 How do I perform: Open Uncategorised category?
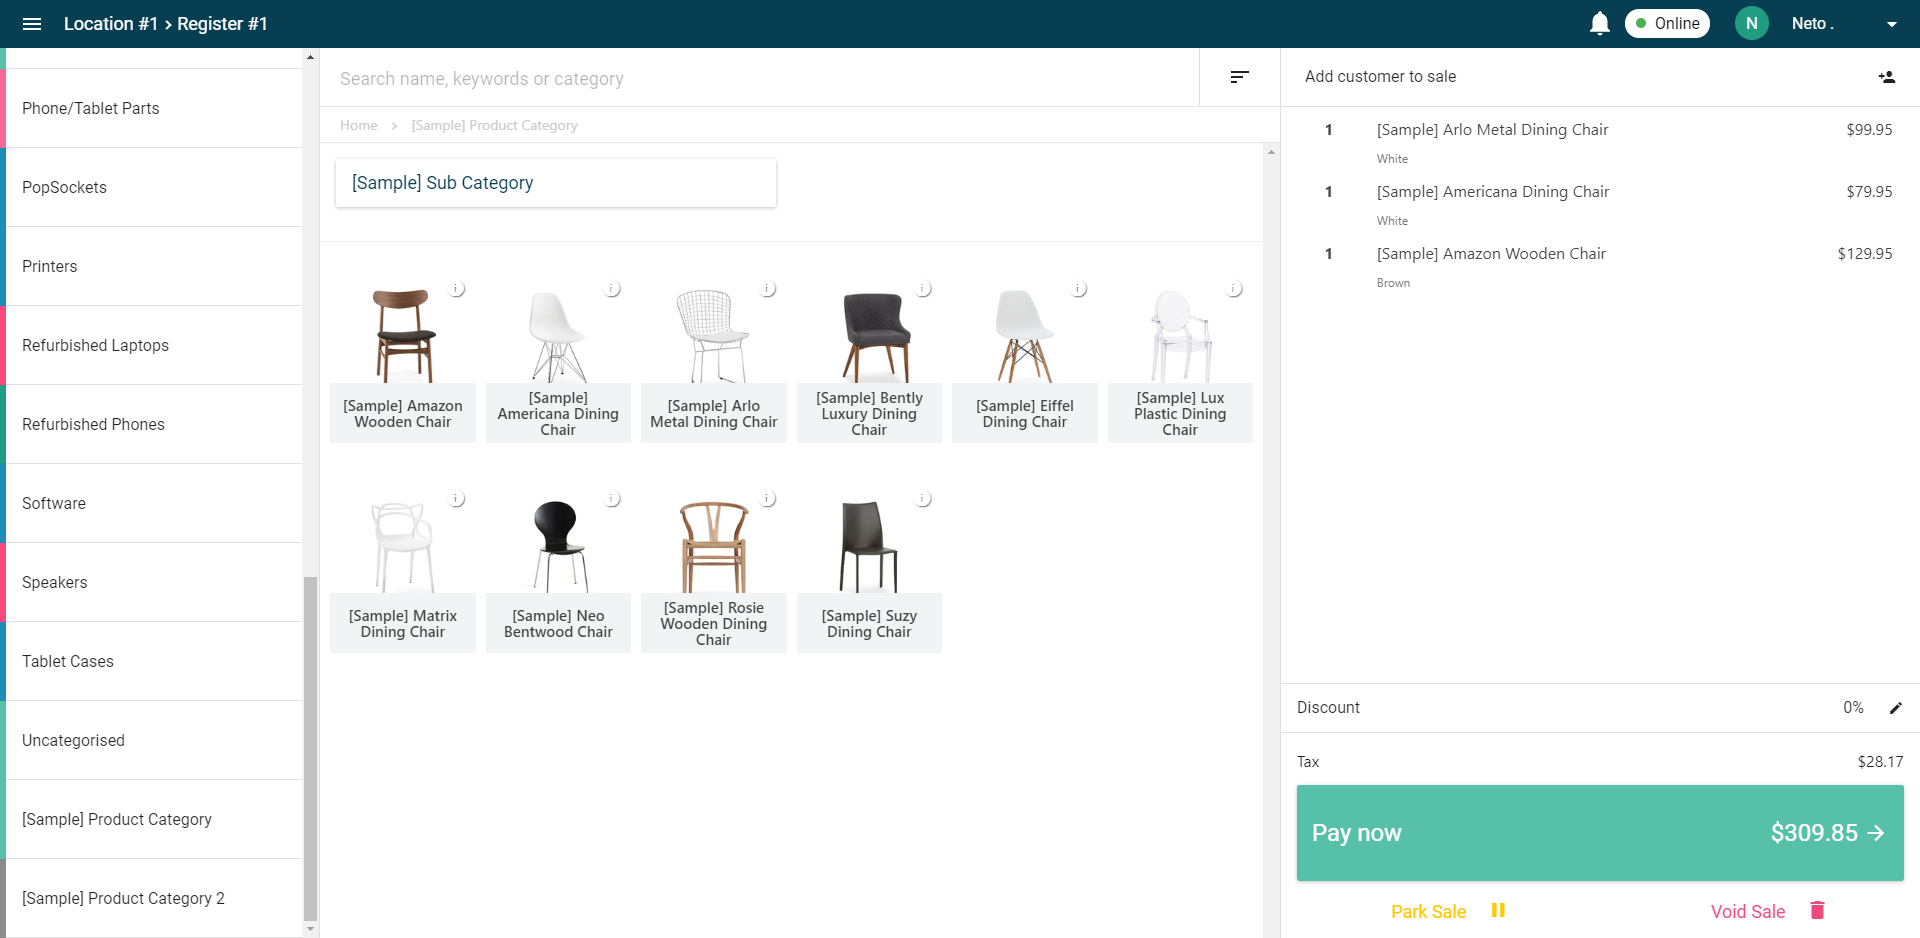pos(151,740)
